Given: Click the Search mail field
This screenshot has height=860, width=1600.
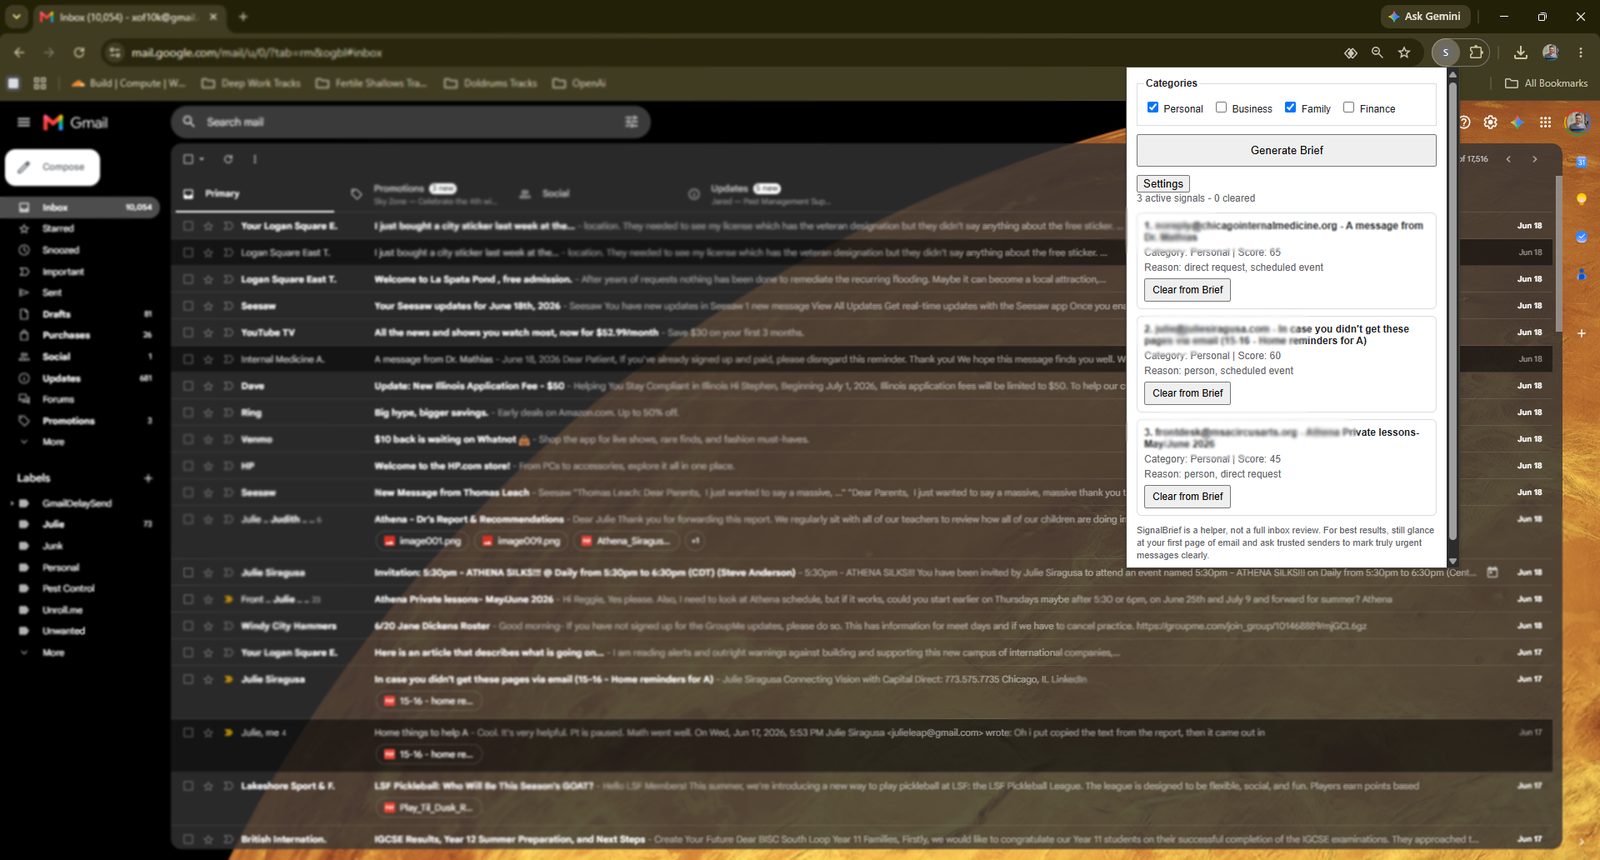Looking at the screenshot, I should tap(410, 122).
